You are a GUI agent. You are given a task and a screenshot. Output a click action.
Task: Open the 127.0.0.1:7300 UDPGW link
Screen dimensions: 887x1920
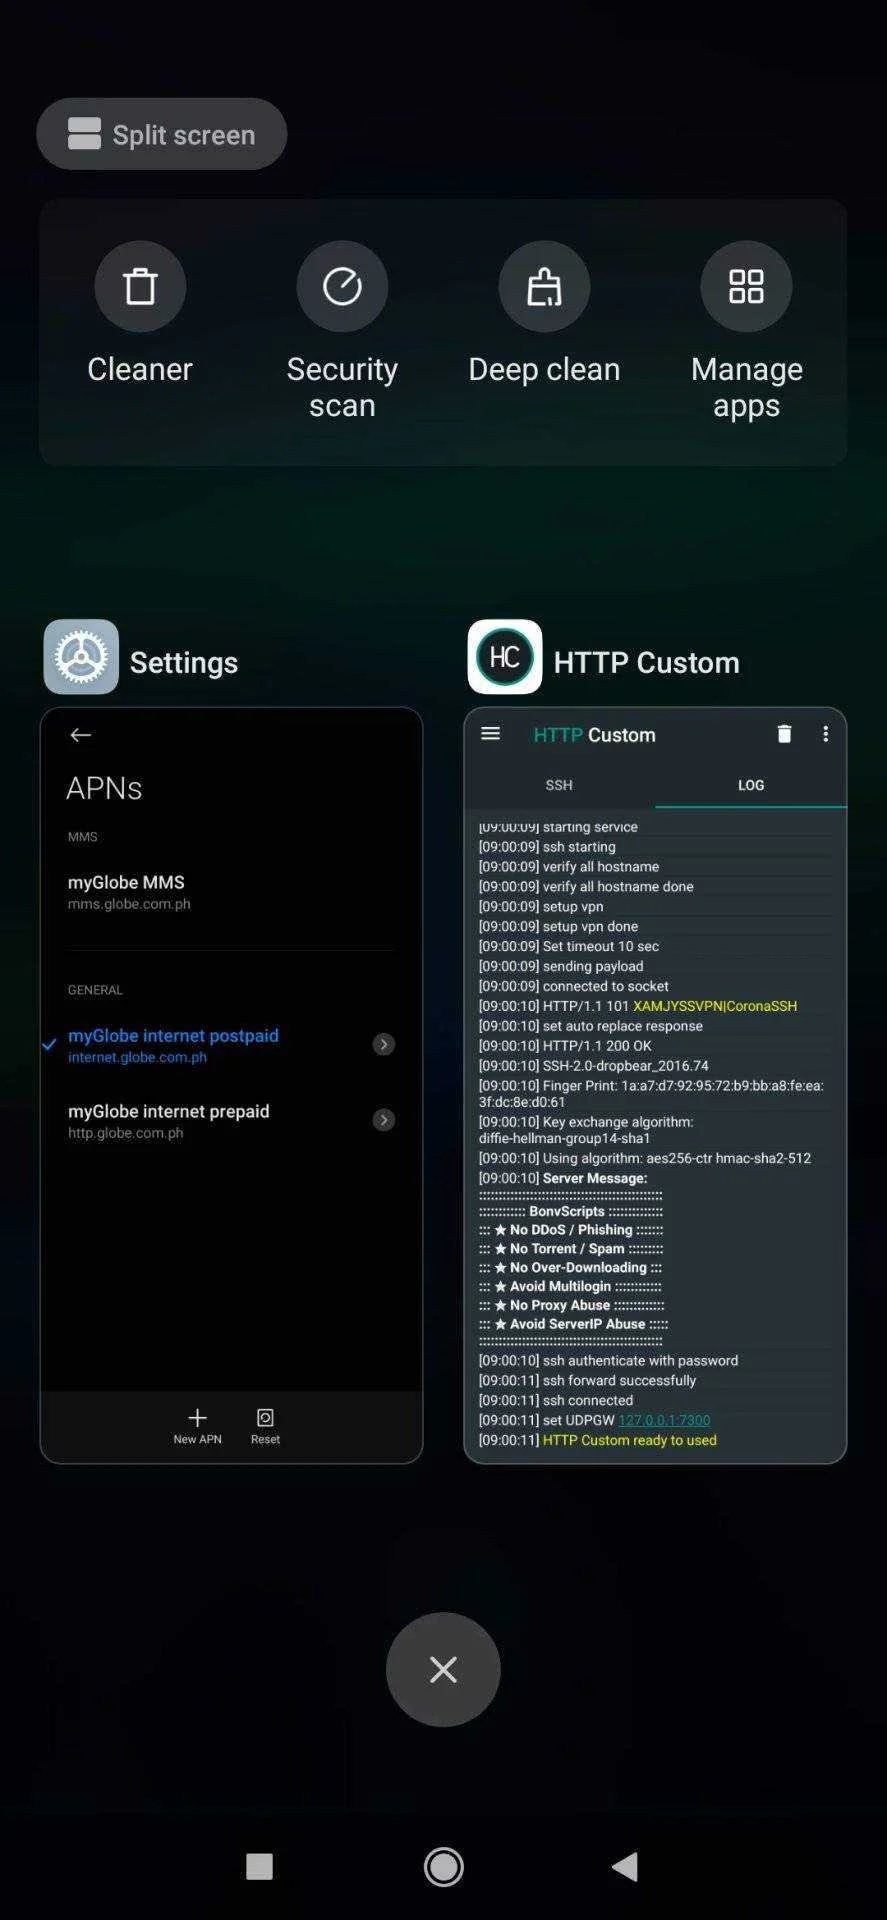664,1420
